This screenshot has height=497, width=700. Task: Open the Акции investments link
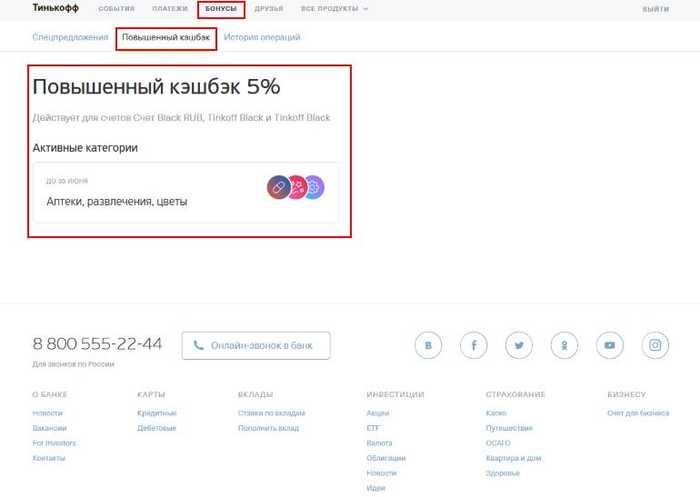pyautogui.click(x=378, y=413)
